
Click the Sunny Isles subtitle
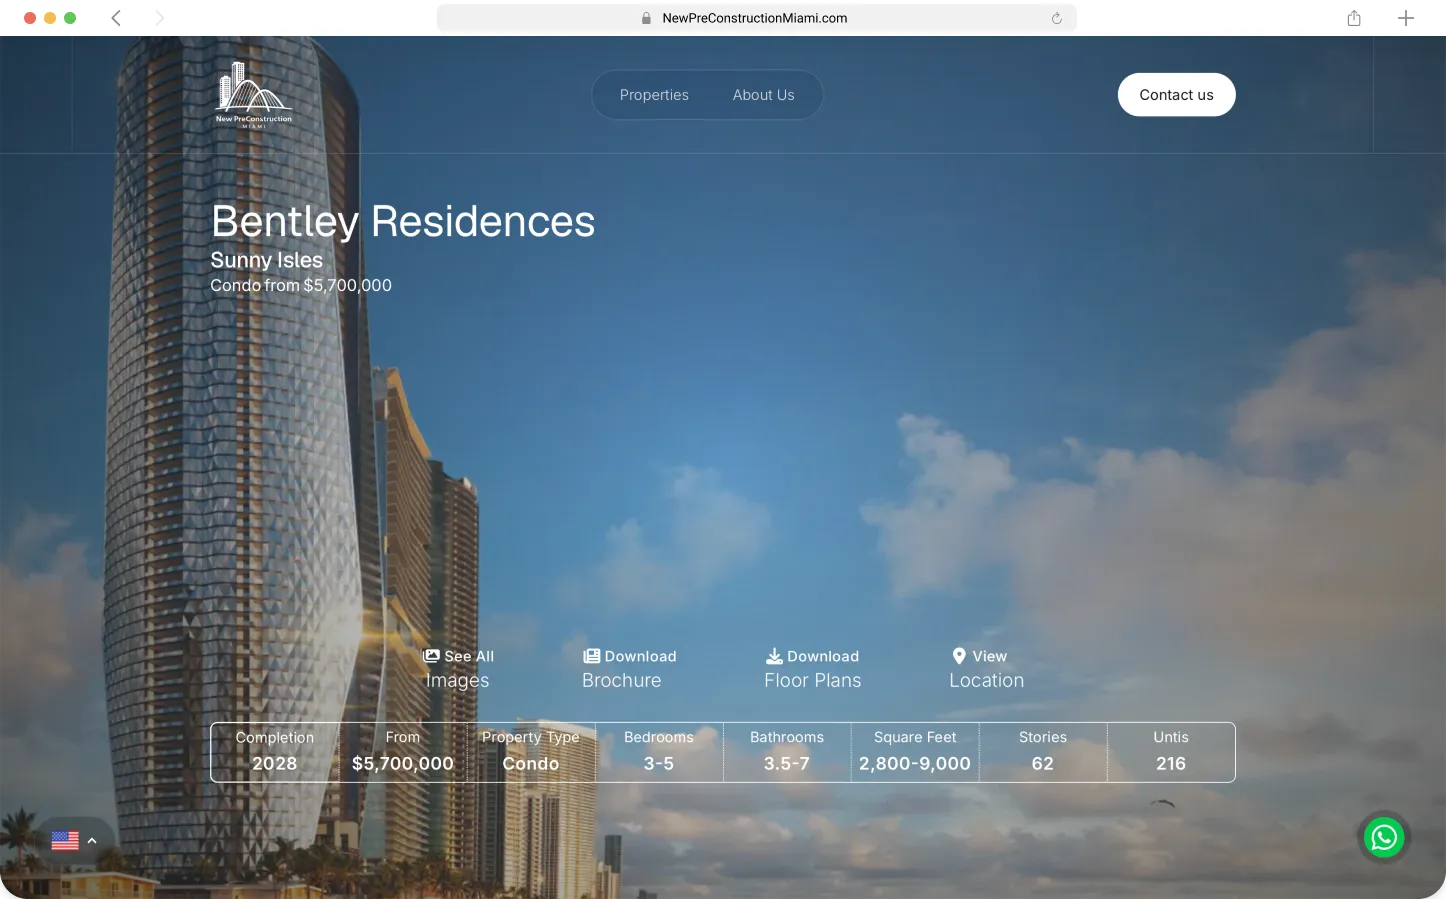tap(266, 260)
